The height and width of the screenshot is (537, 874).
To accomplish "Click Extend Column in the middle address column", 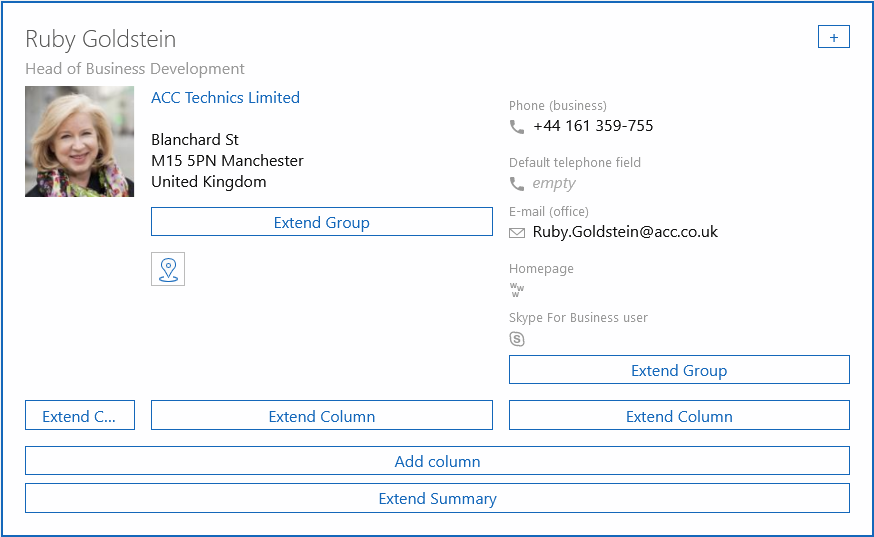I will pos(321,416).
